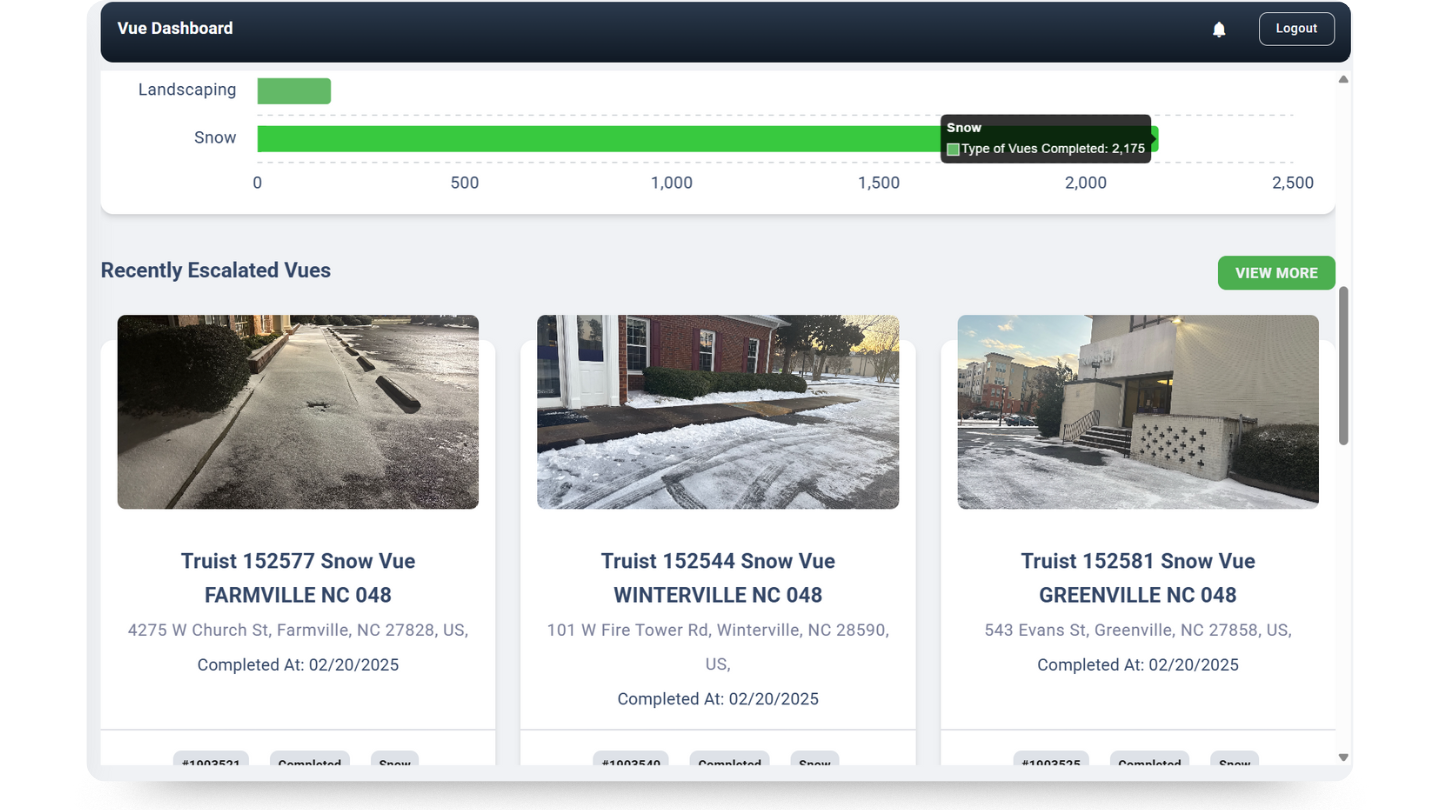The image size is (1440, 810).
Task: Open Truist 152577 Snow Vue FARMVILLE title
Action: (x=298, y=578)
